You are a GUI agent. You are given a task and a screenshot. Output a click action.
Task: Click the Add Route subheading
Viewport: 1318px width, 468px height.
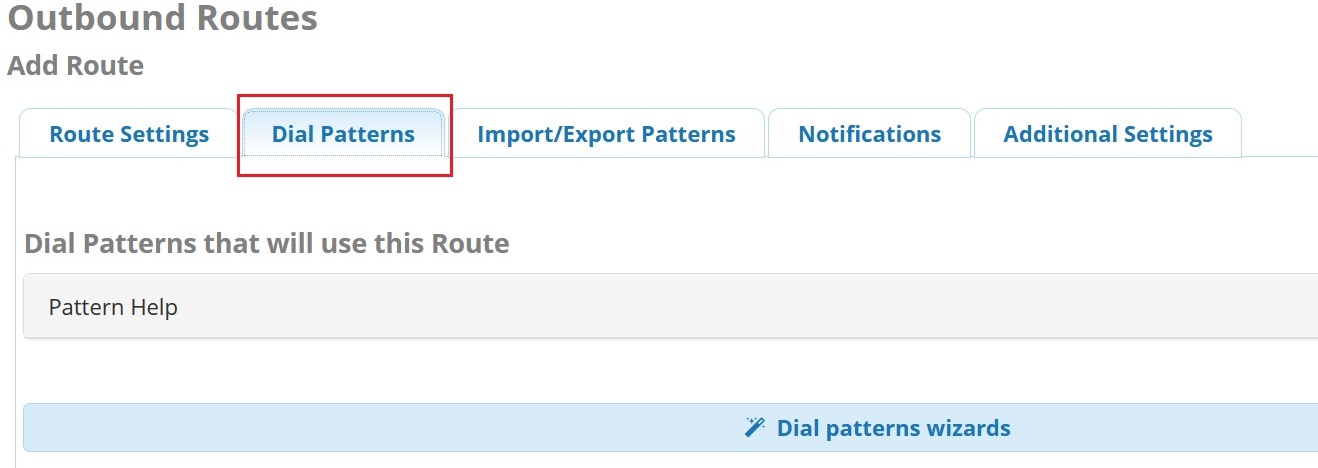[x=75, y=66]
